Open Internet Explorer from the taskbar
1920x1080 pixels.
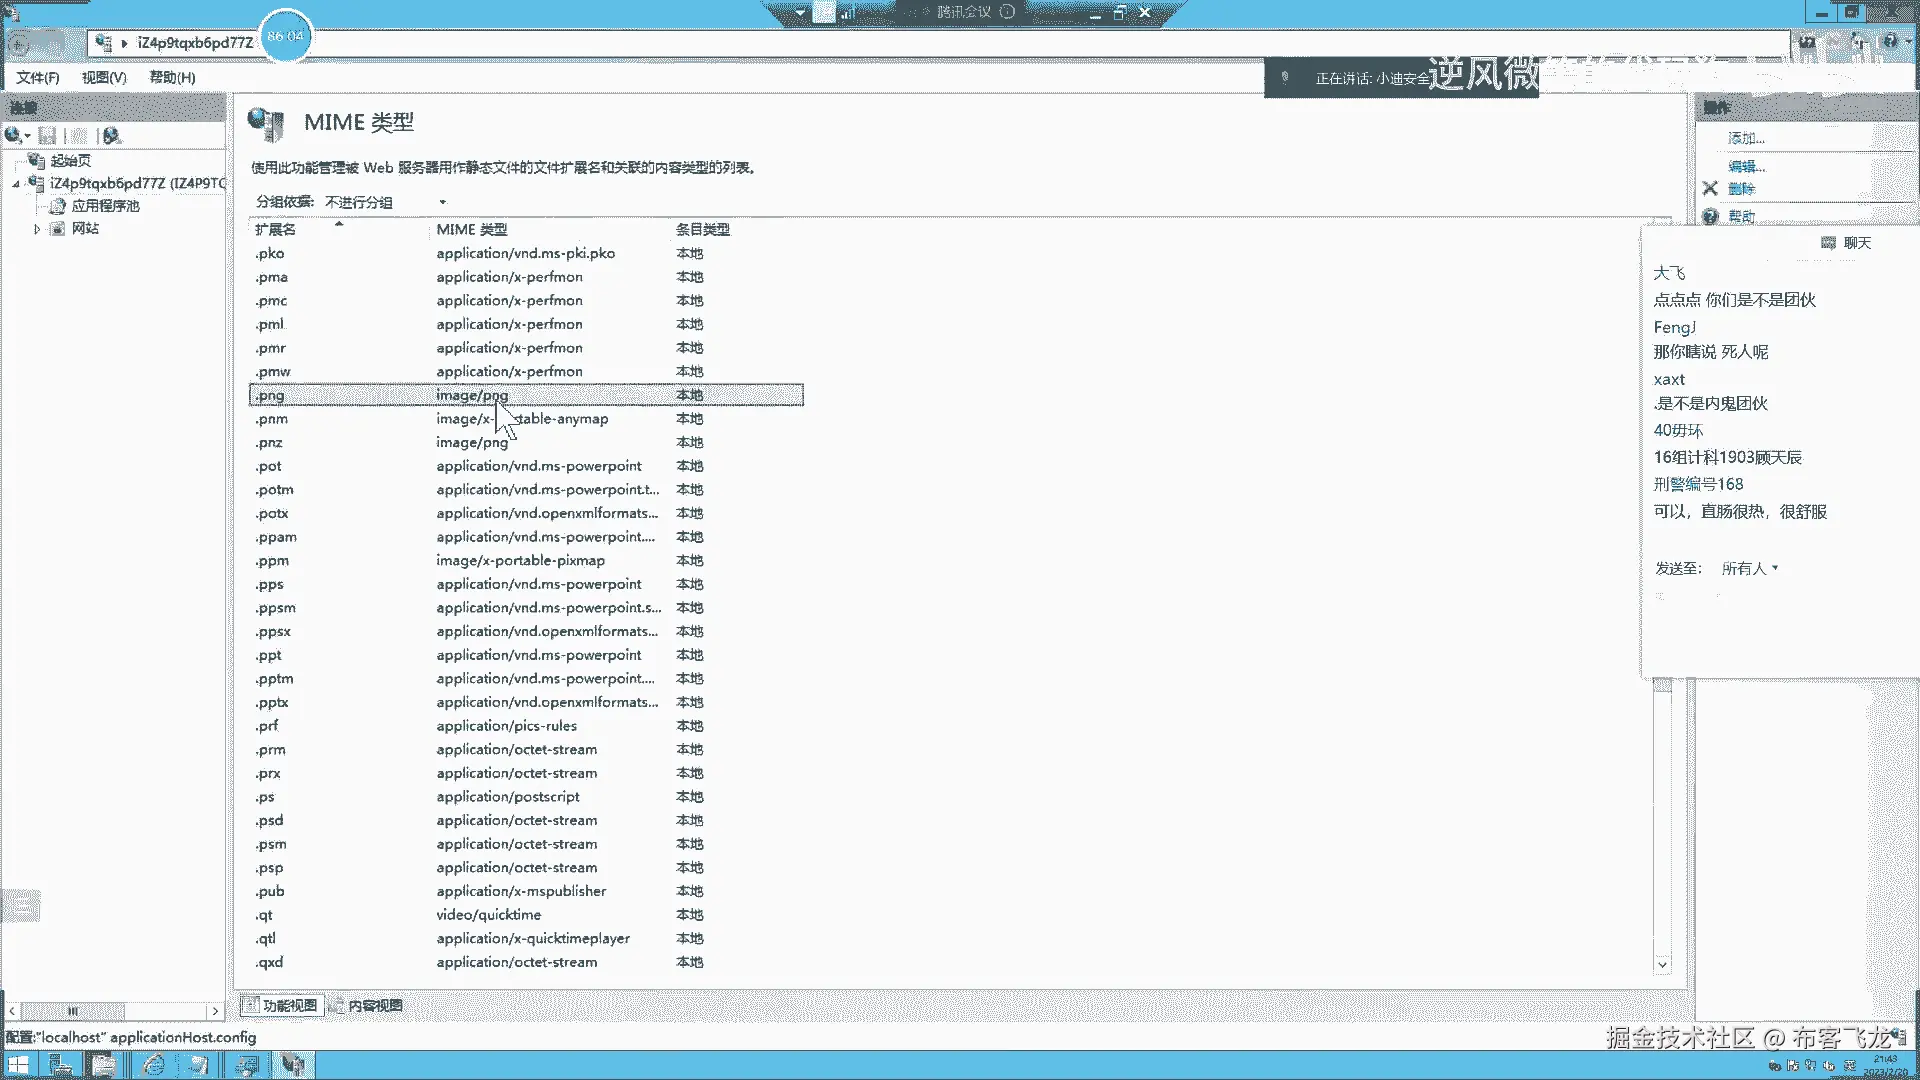coord(154,1065)
